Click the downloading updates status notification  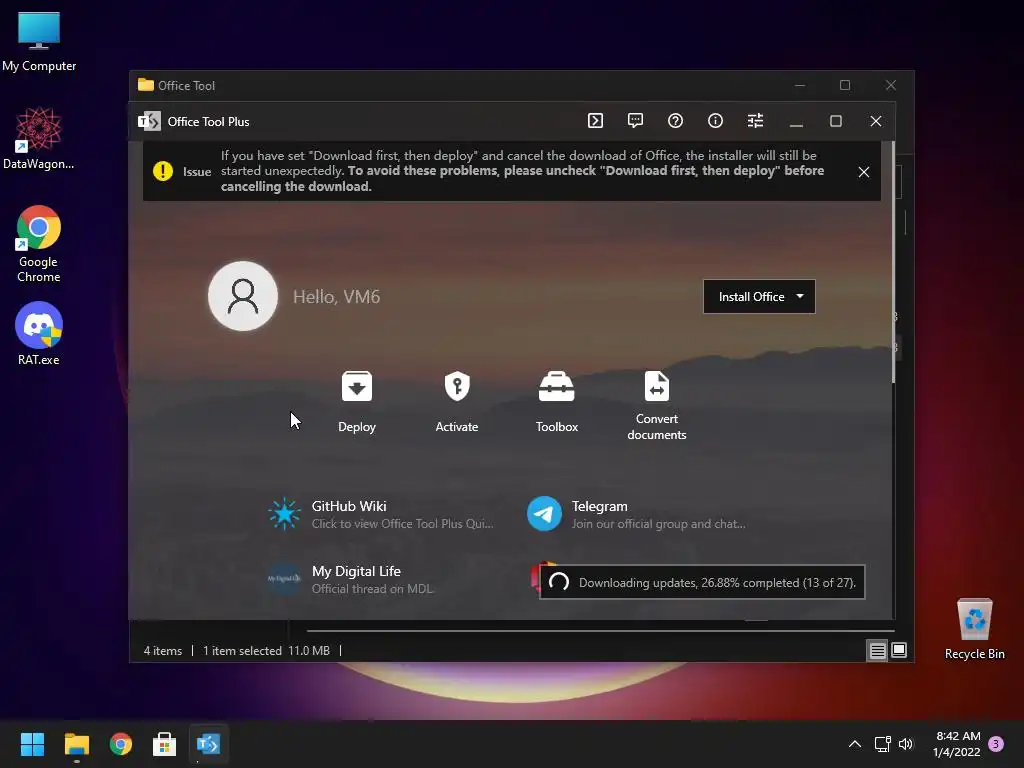[702, 582]
